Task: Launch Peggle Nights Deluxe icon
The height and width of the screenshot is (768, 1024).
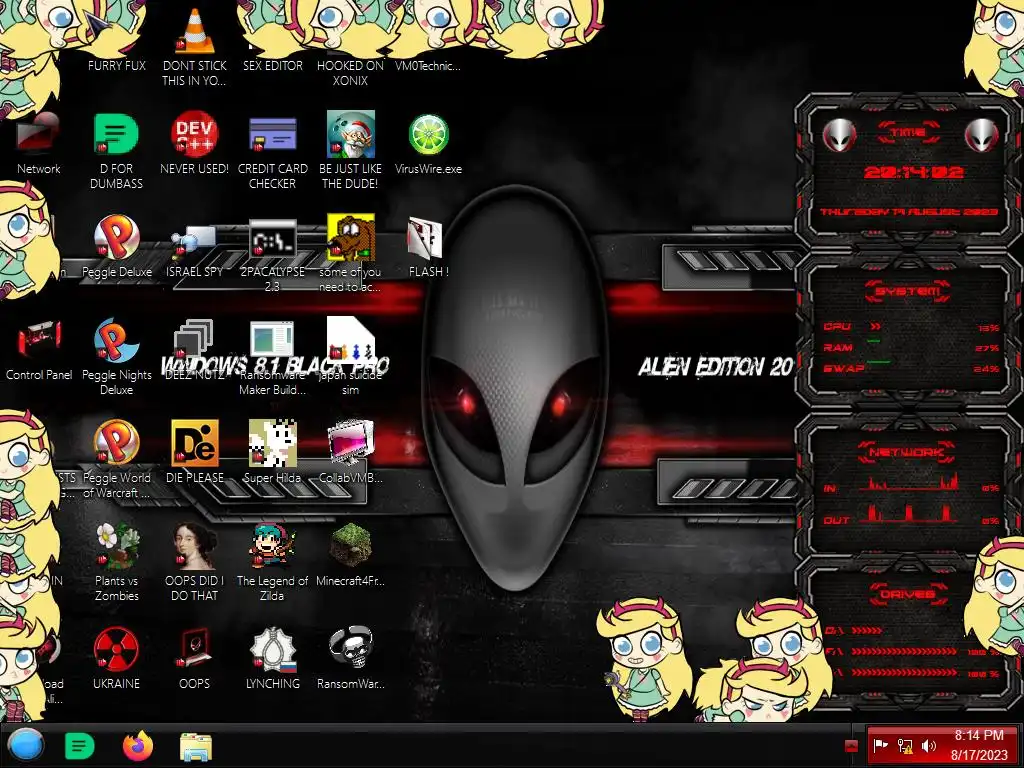Action: pyautogui.click(x=116, y=358)
